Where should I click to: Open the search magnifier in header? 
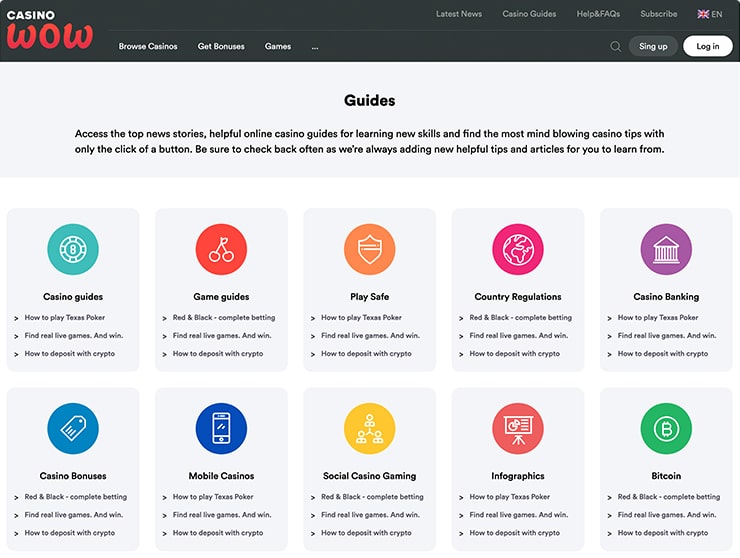coord(615,46)
